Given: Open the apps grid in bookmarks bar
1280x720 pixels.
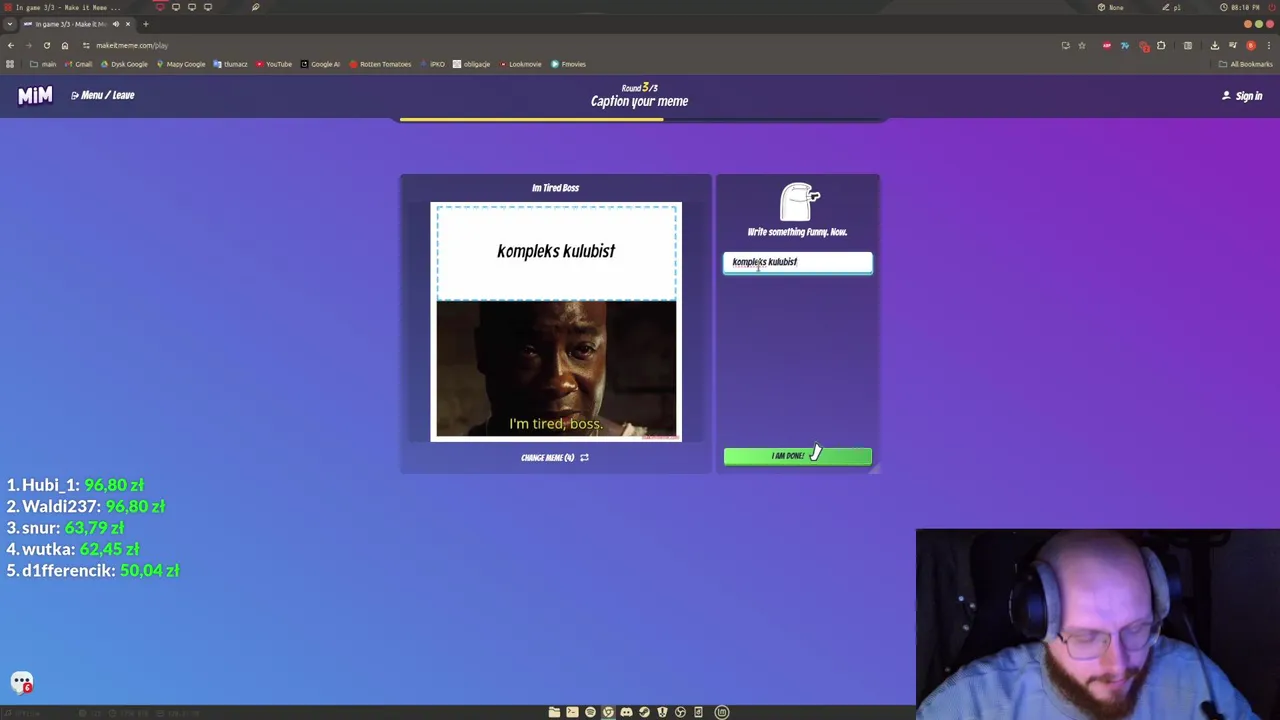Looking at the screenshot, I should pyautogui.click(x=10, y=64).
